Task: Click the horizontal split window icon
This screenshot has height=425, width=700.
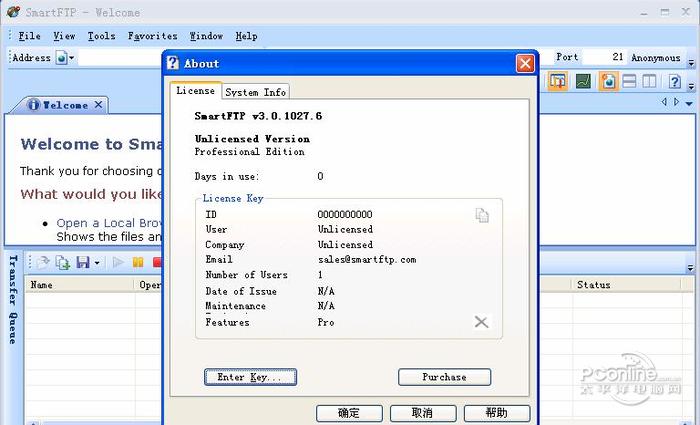Action: pos(629,81)
